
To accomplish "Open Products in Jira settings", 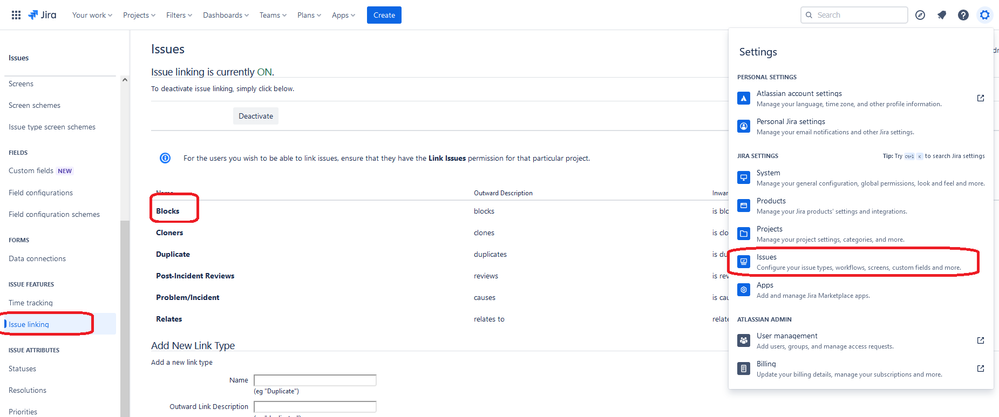I will click(x=860, y=205).
